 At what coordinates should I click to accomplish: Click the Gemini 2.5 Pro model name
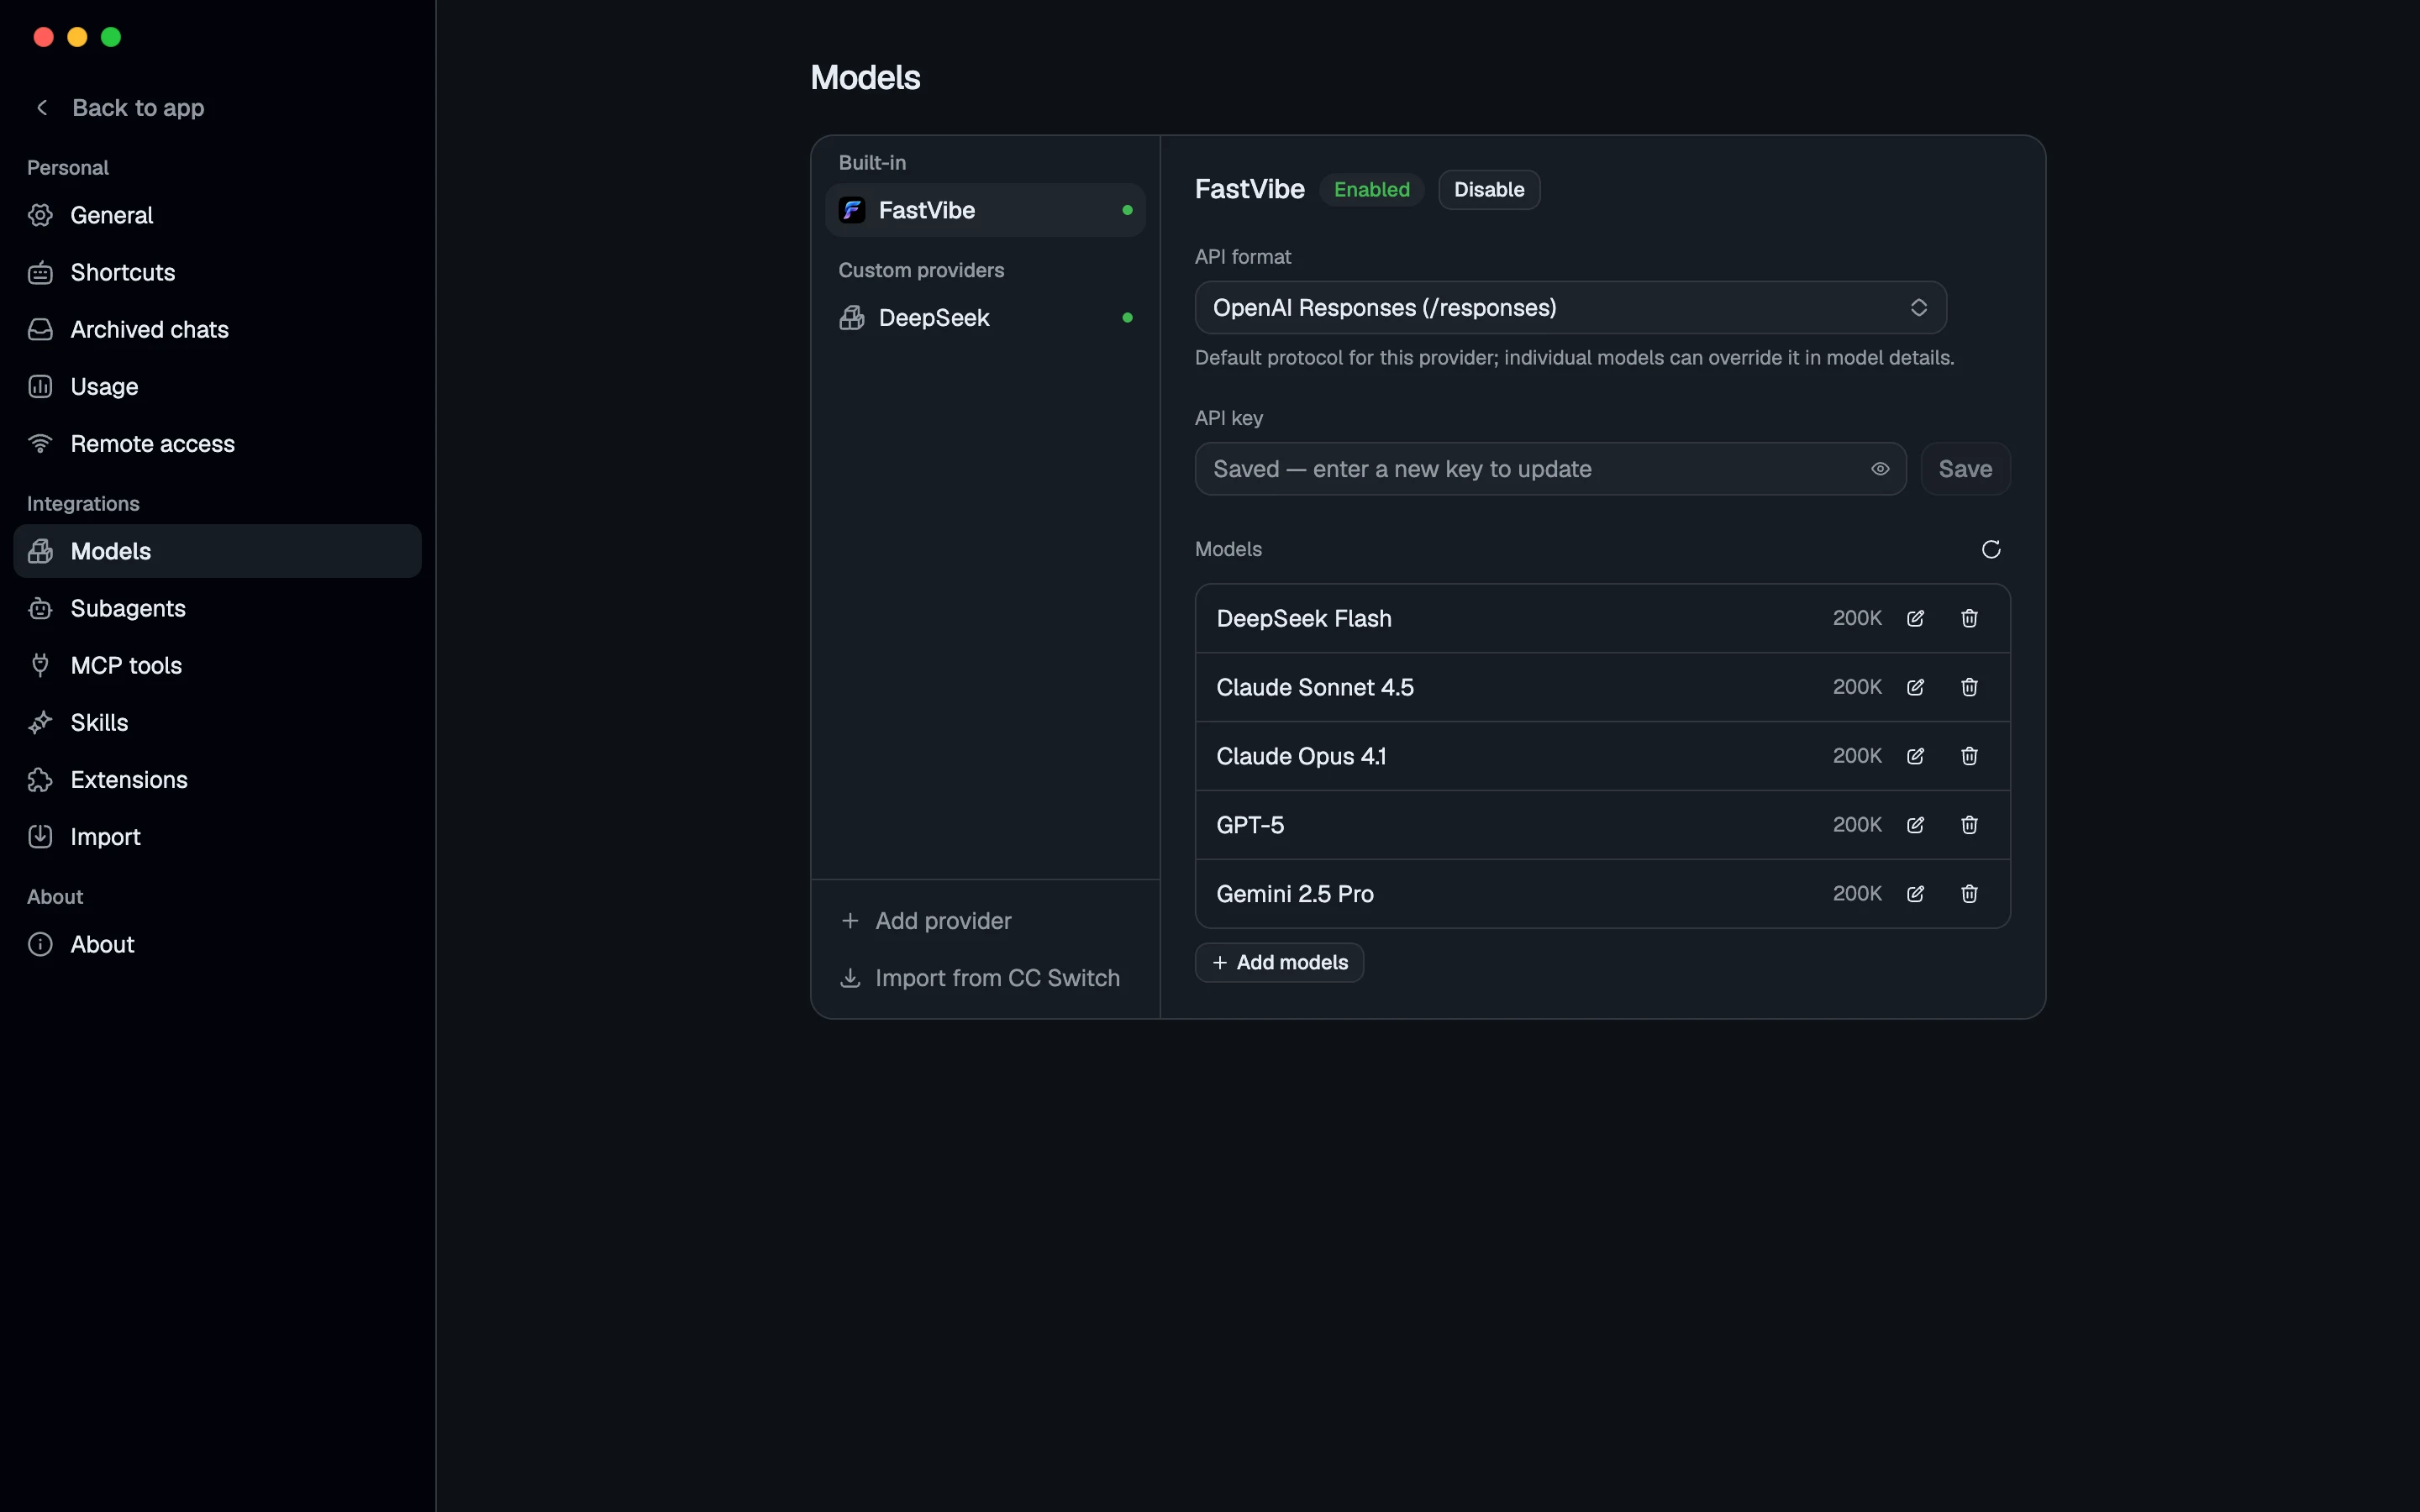click(1294, 894)
